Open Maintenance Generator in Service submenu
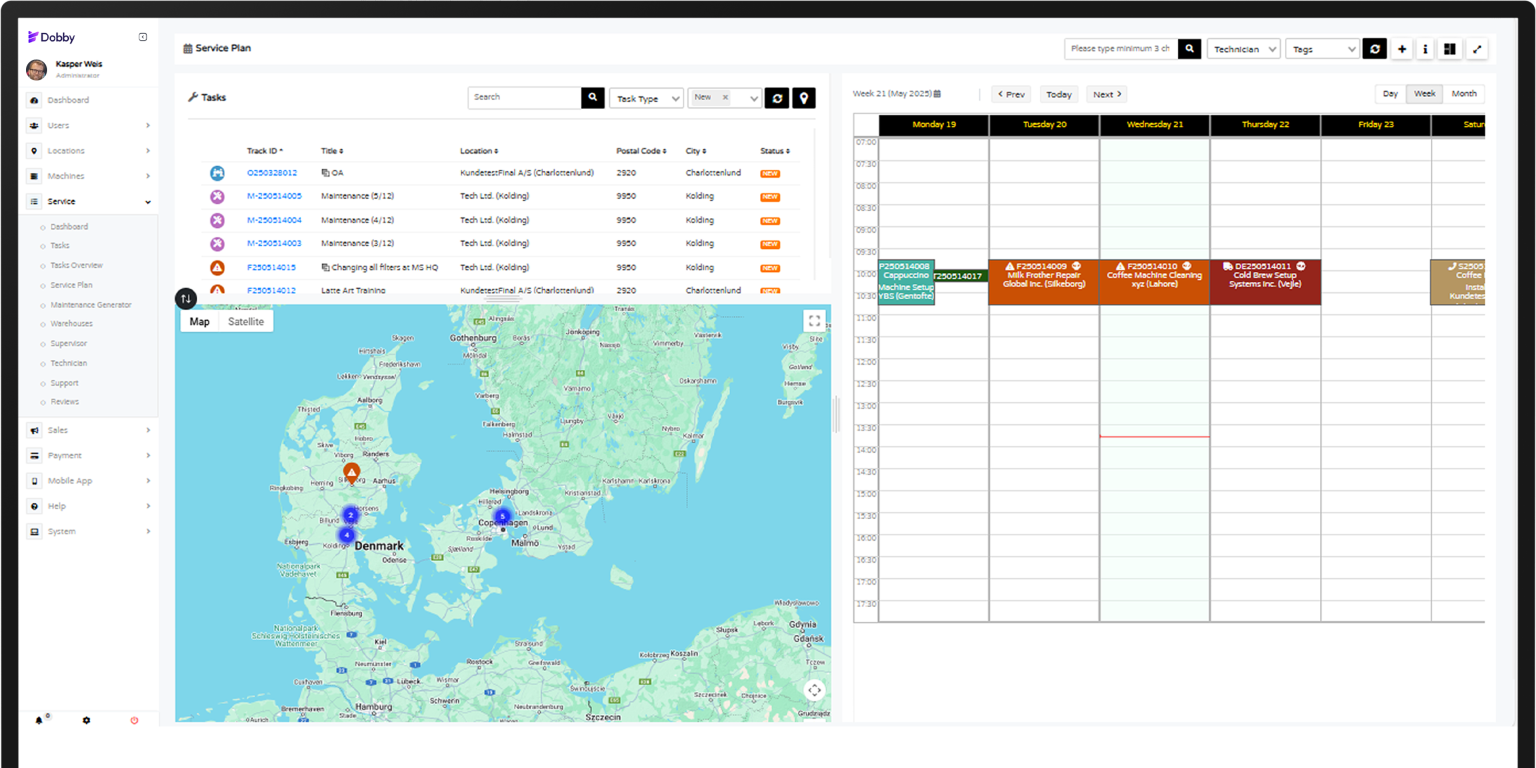1536x768 pixels. tap(91, 305)
